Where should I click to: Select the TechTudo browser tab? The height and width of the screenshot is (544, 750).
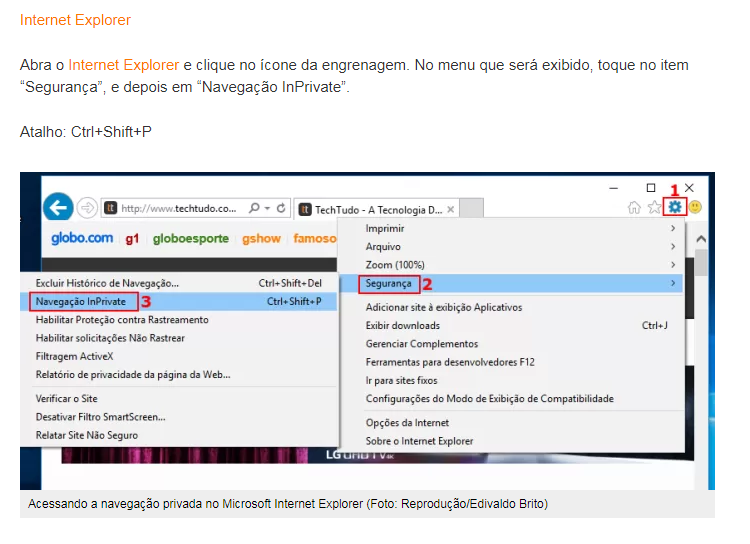coord(376,209)
